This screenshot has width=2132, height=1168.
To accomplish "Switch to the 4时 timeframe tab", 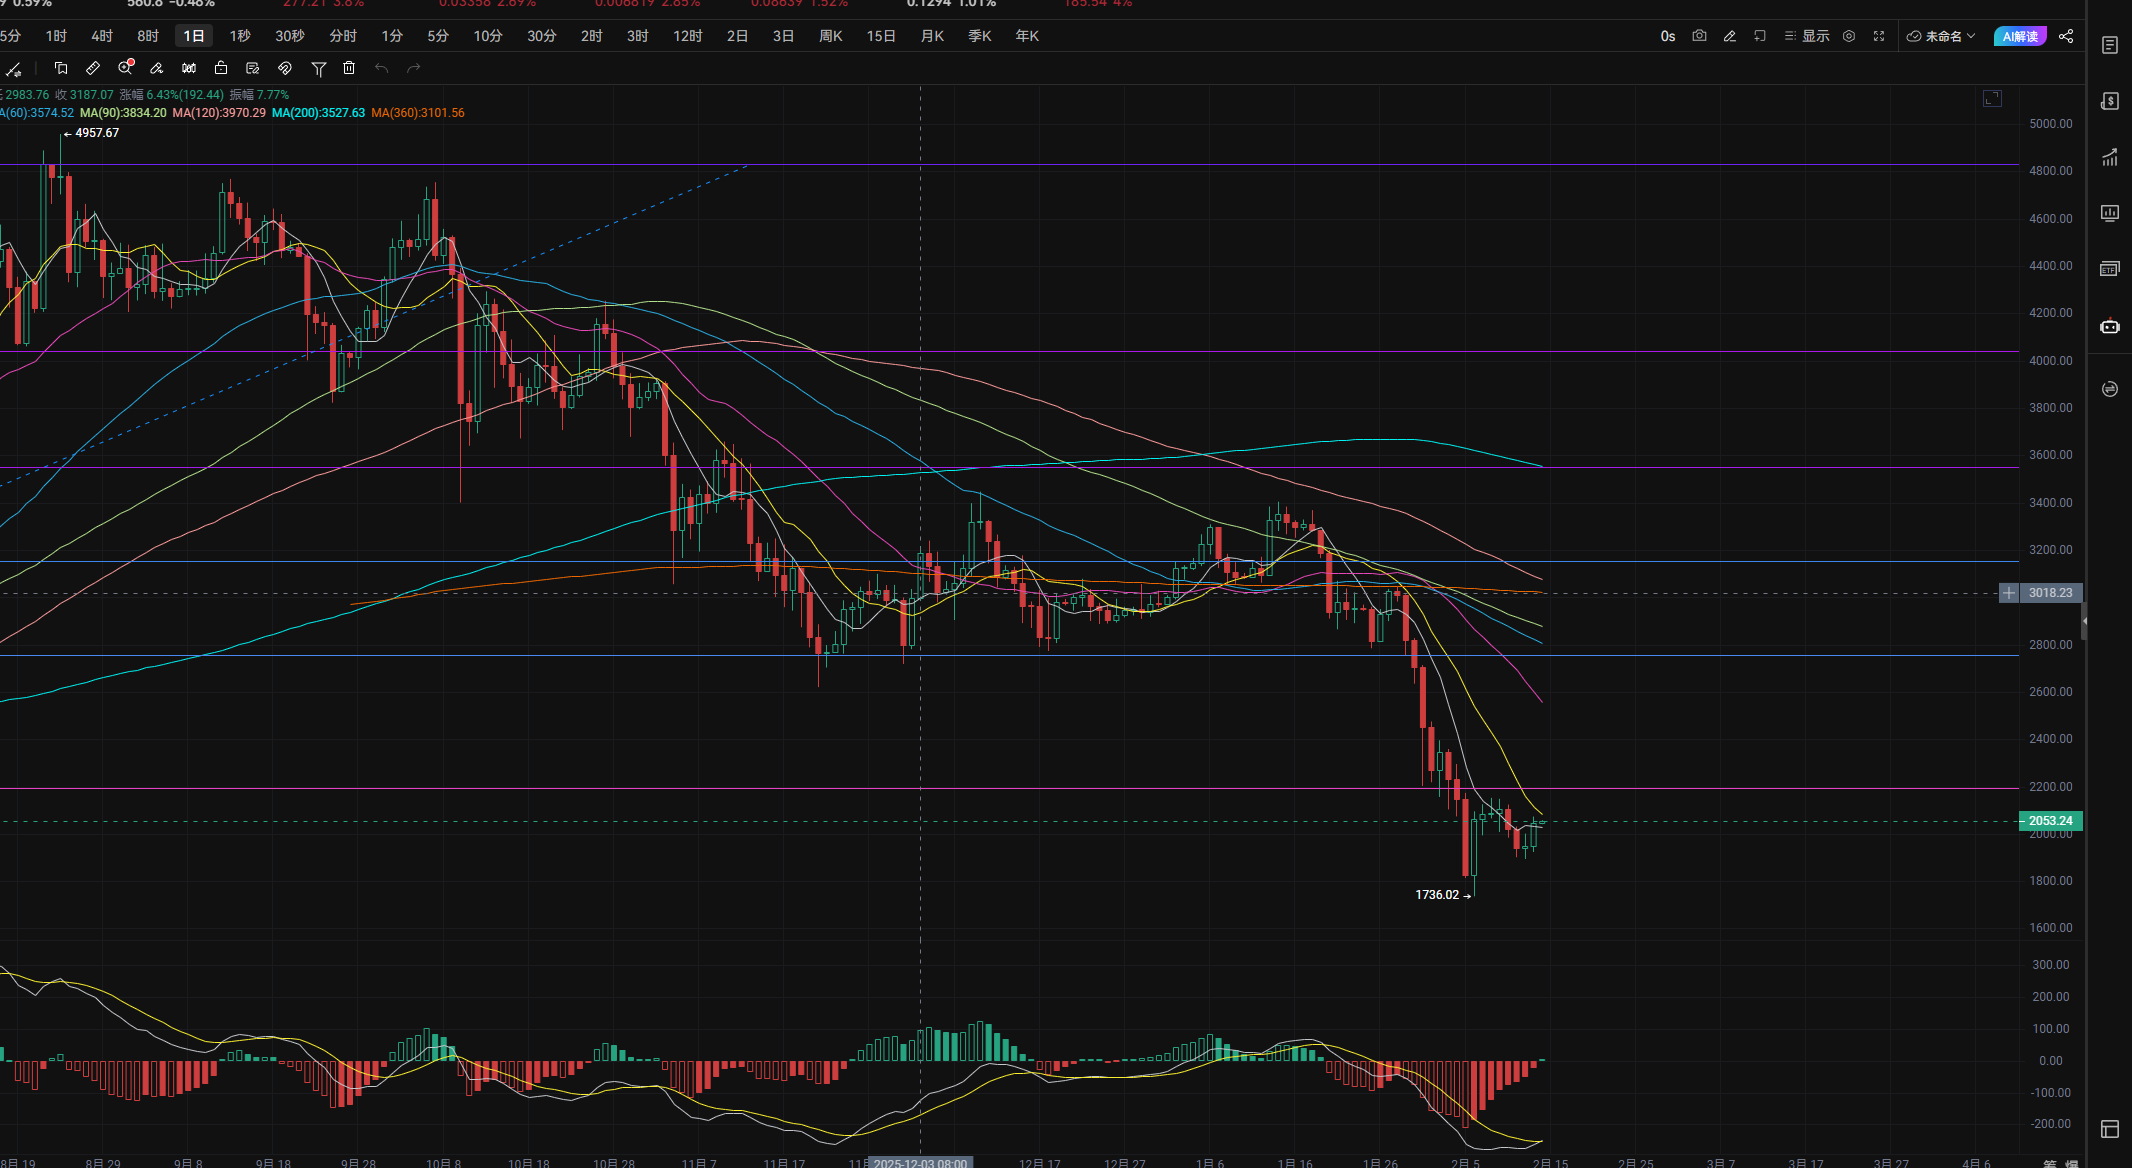I will pyautogui.click(x=102, y=36).
